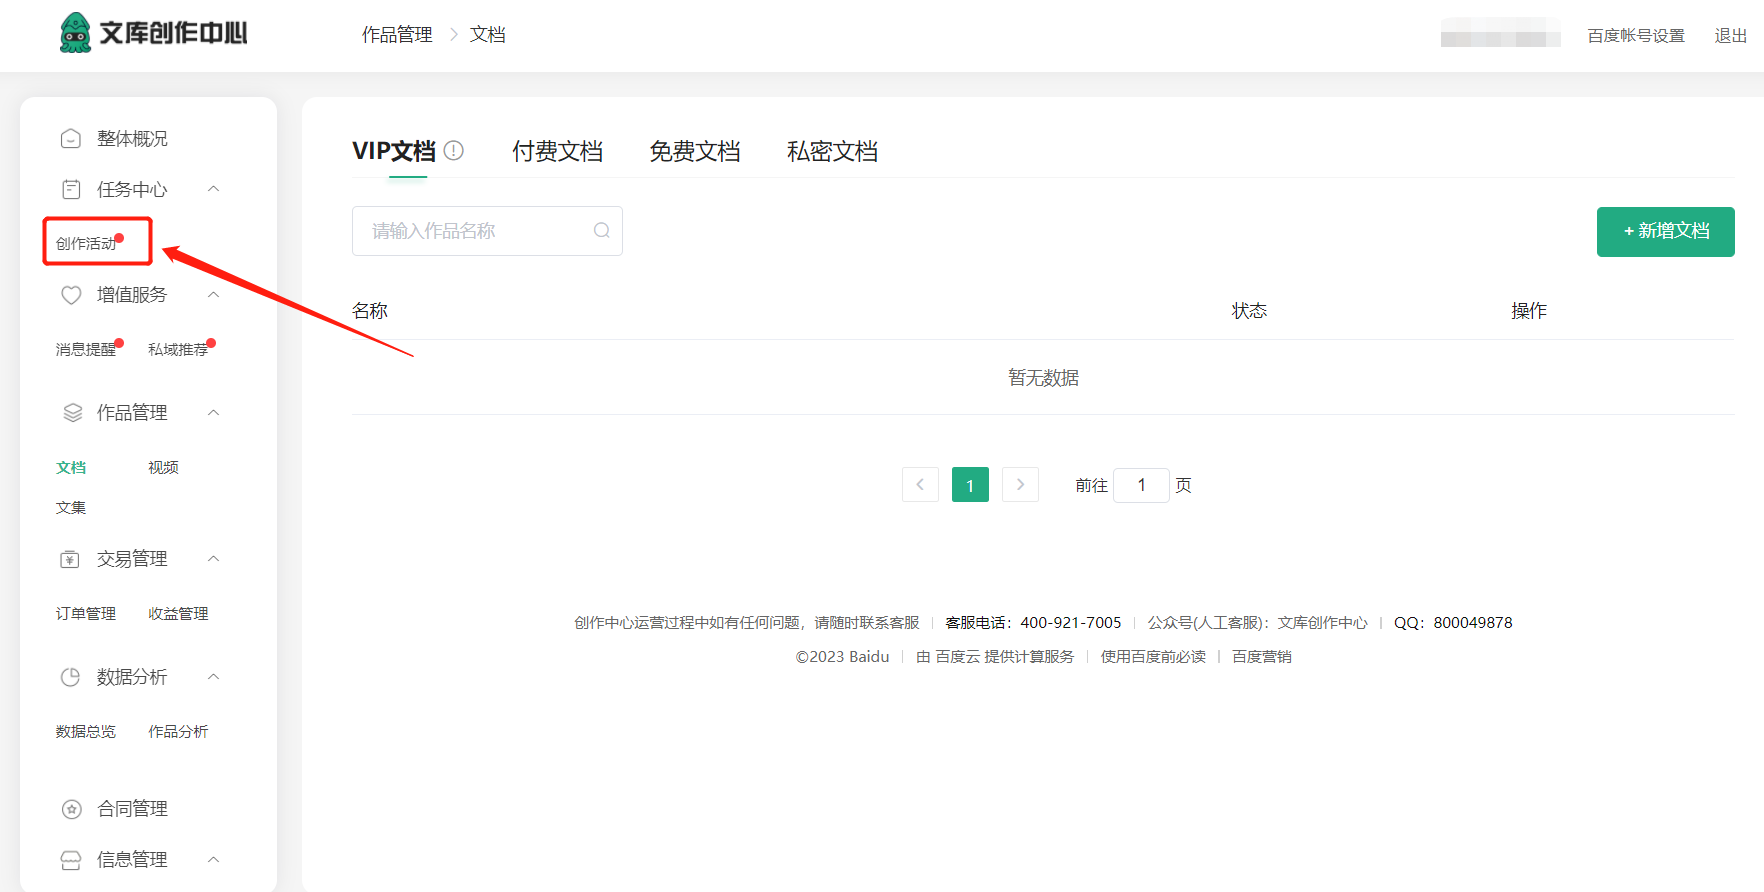Open the 使用百度前必读 footer link
This screenshot has height=892, width=1764.
(x=1153, y=657)
